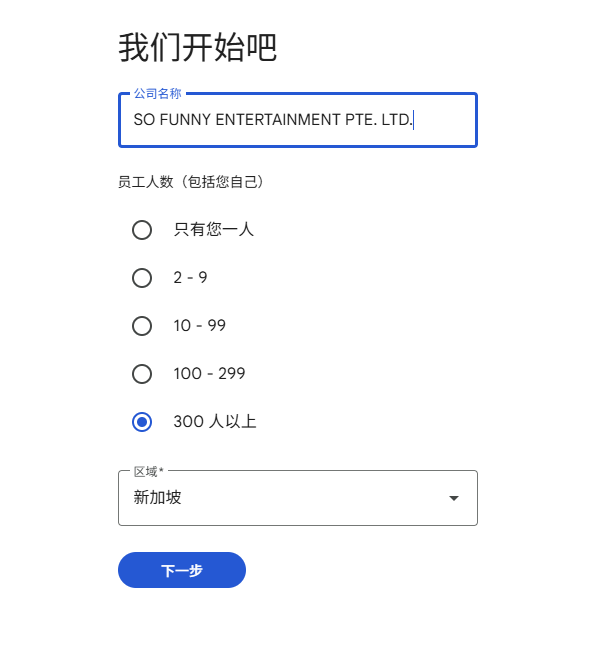Screen dimensions: 604x649
Task: Click the 新加坡 selected region value
Action: click(158, 498)
